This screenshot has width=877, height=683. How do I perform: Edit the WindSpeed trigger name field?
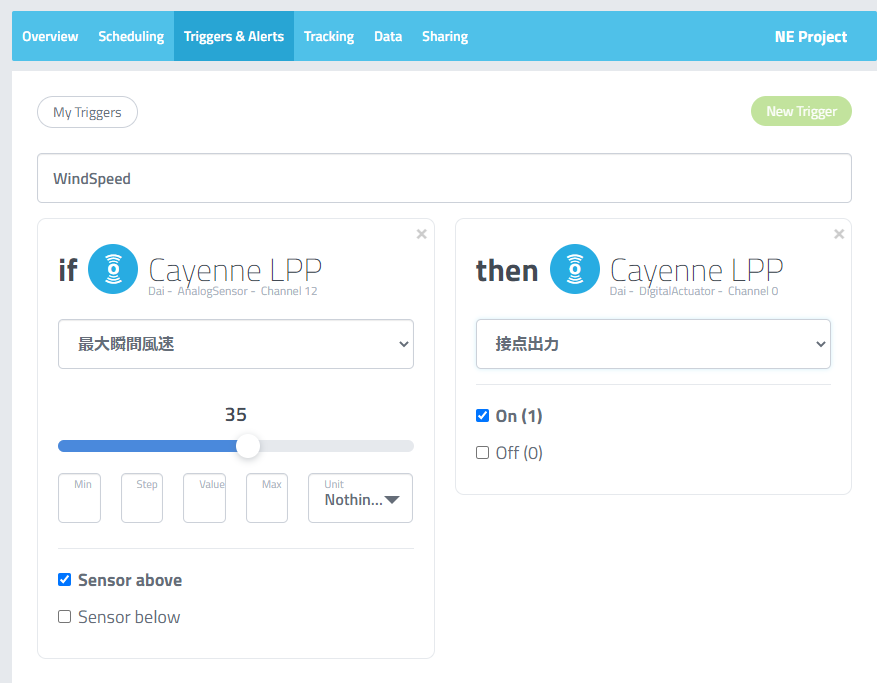[444, 178]
